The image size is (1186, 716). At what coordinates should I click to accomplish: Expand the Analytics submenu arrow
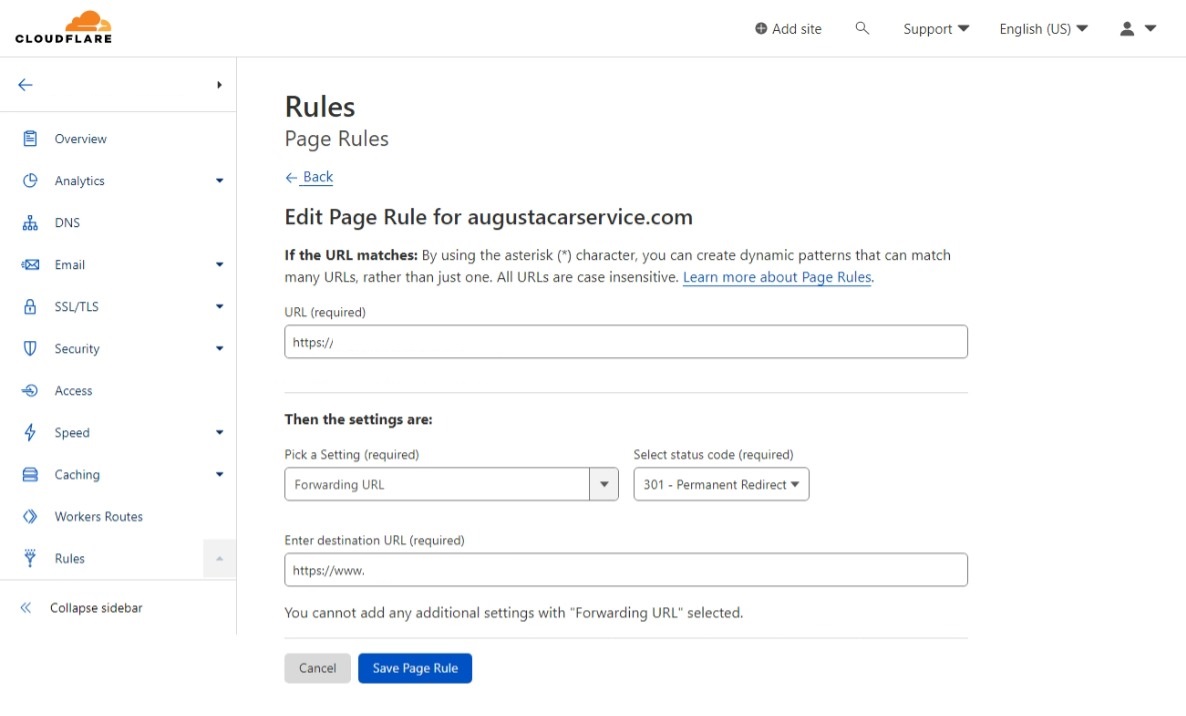coord(219,181)
